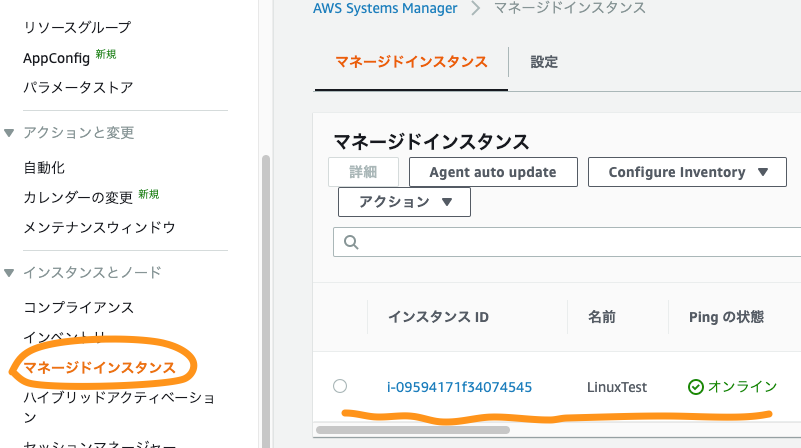
Task: Open the Configure Inventory dropdown
Action: (x=687, y=172)
